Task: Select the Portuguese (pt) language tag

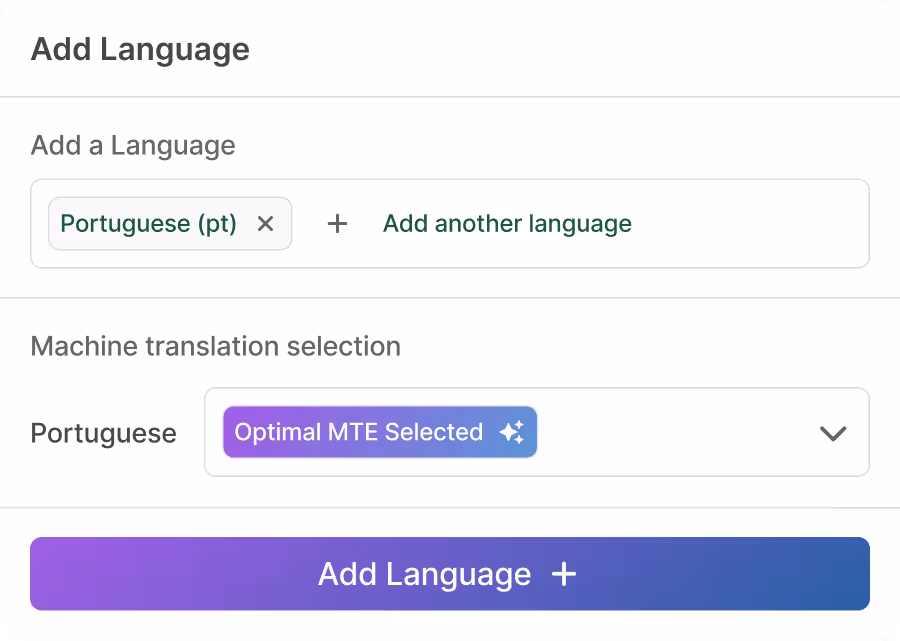Action: [170, 224]
